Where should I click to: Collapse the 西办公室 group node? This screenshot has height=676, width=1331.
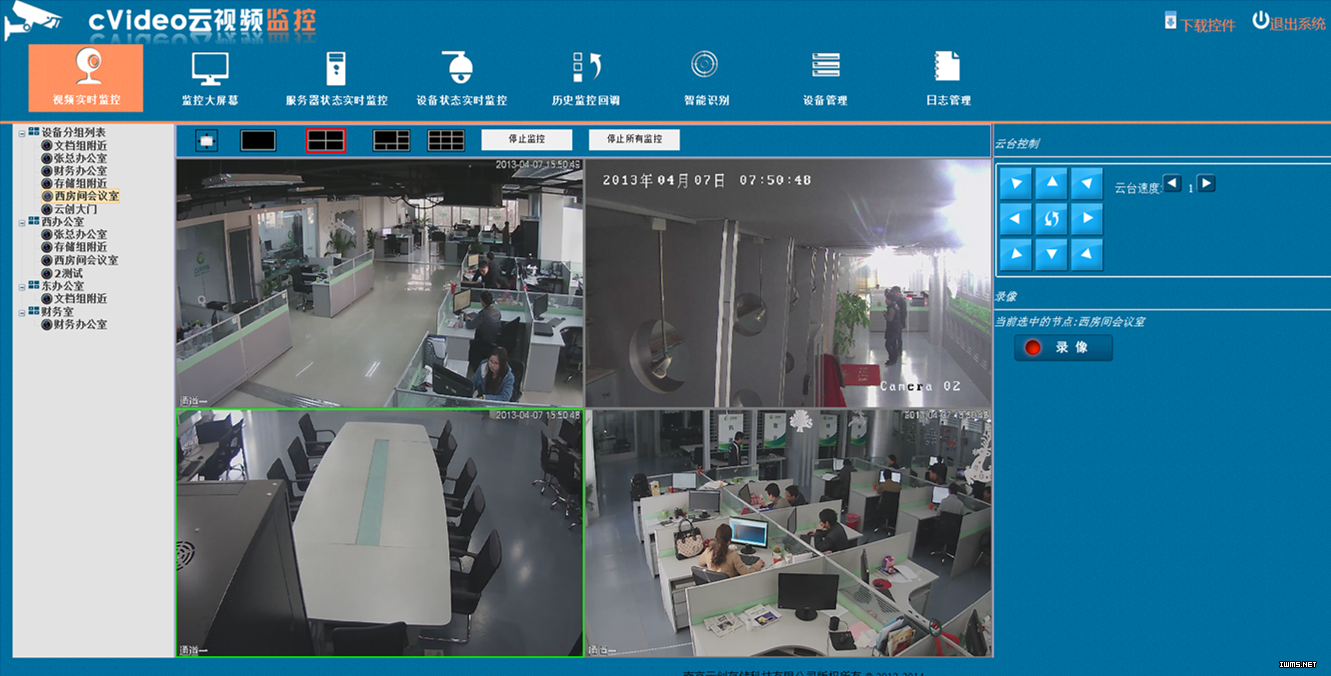pyautogui.click(x=22, y=222)
